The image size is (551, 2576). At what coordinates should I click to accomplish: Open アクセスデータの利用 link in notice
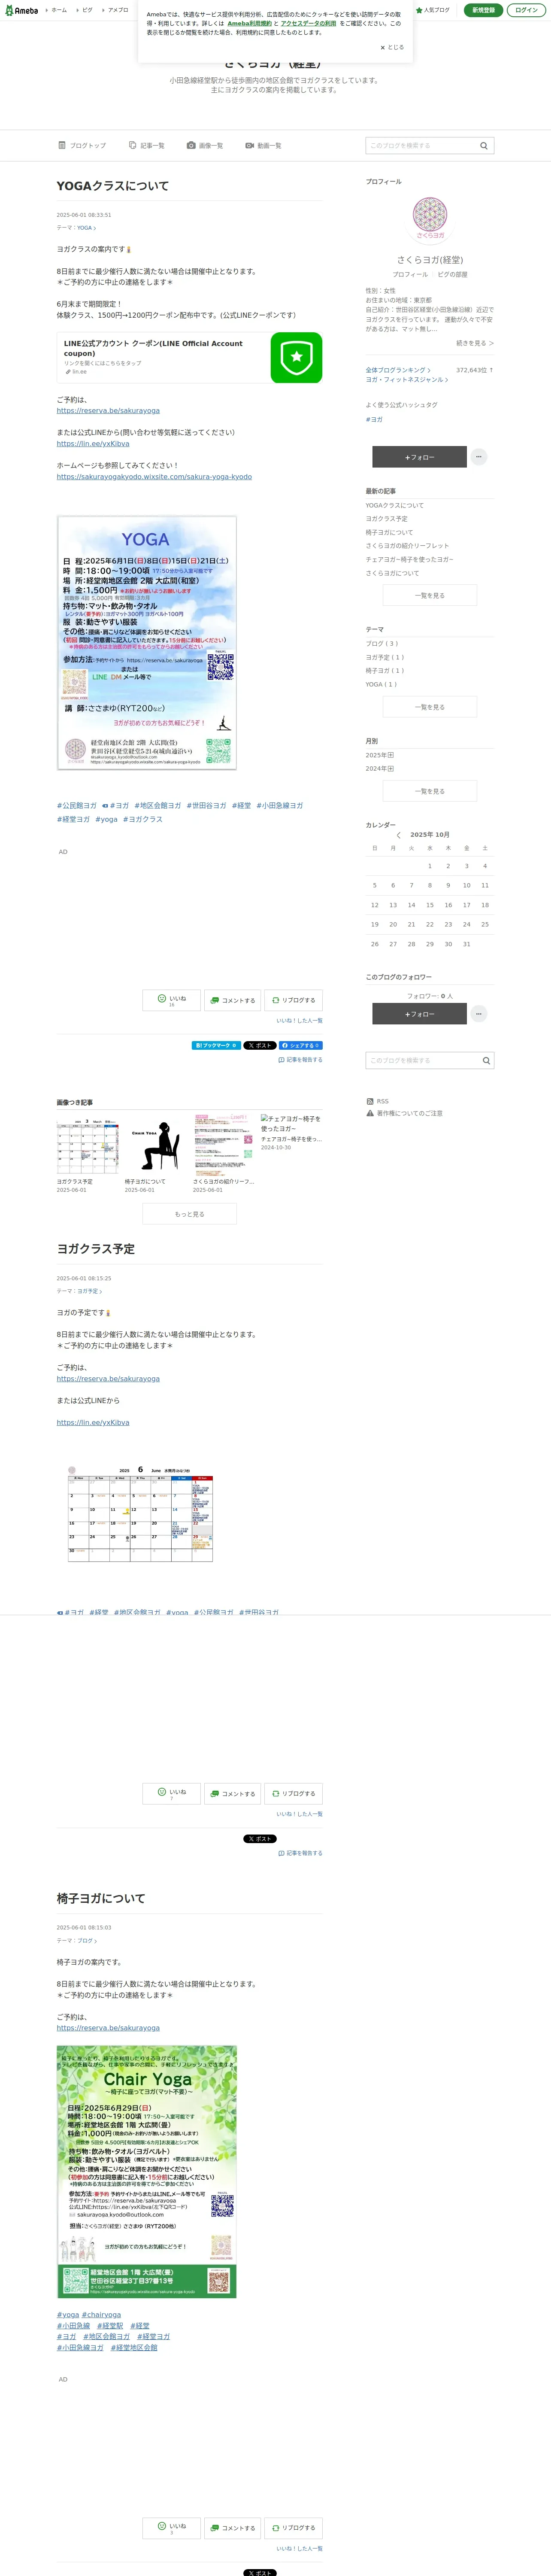[308, 23]
